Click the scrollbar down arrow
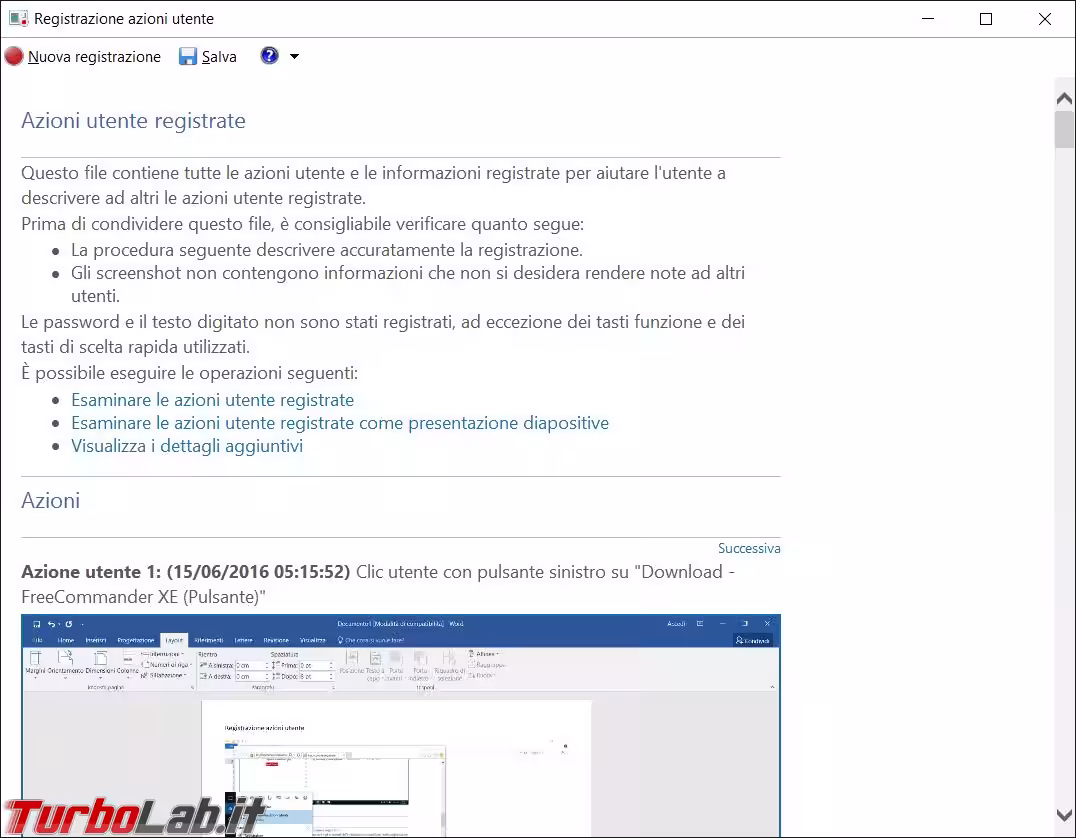 (1065, 816)
